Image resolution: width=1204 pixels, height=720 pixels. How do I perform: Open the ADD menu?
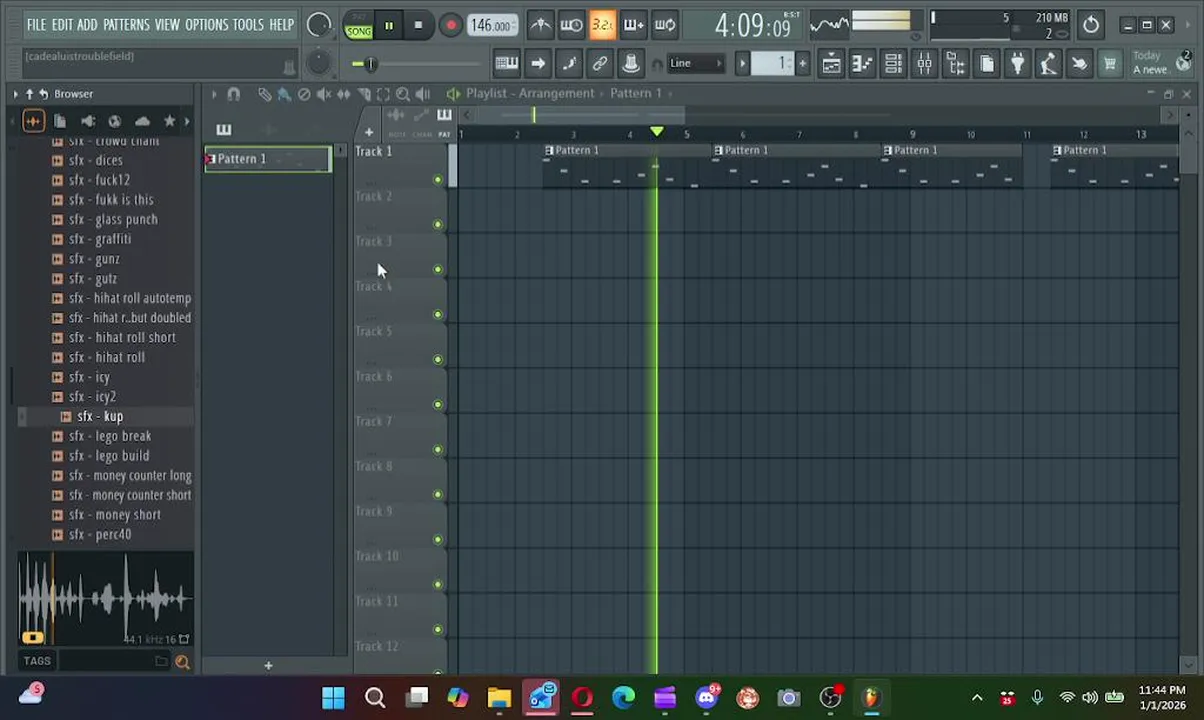tap(88, 24)
